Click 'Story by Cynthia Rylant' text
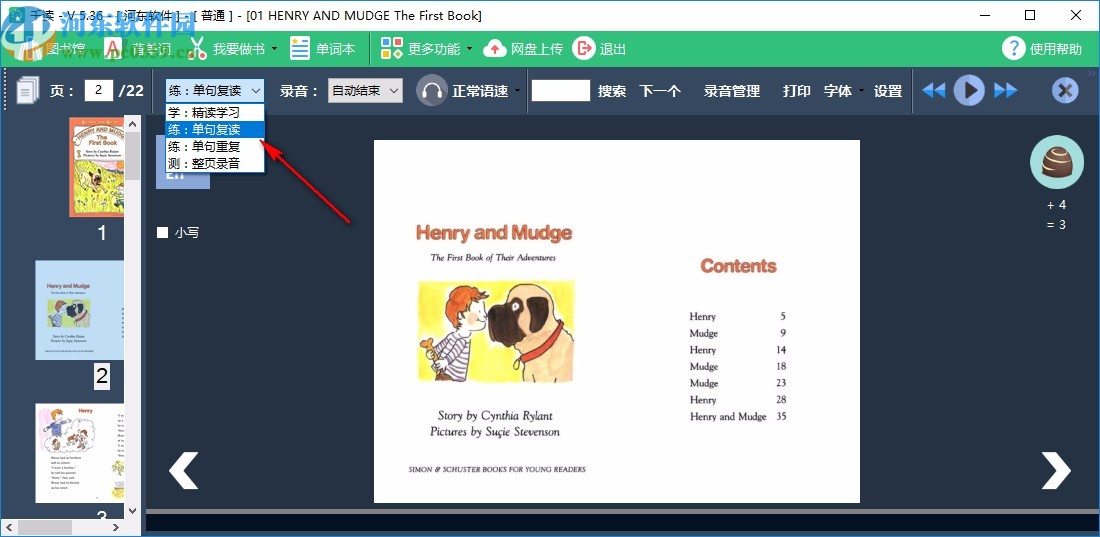Image resolution: width=1100 pixels, height=537 pixels. 495,416
